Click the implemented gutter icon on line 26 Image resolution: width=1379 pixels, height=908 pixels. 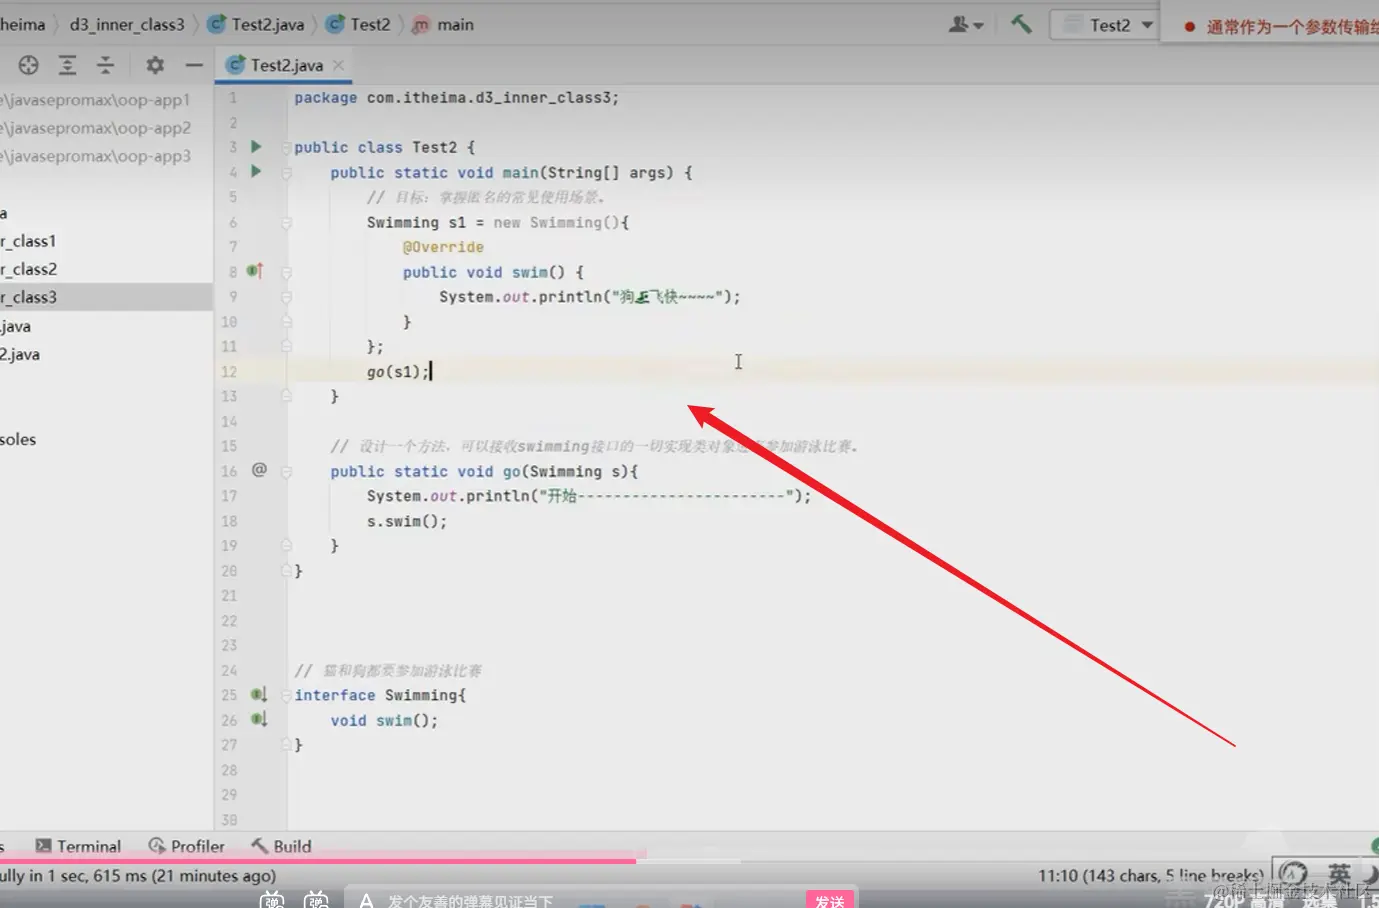(x=258, y=719)
